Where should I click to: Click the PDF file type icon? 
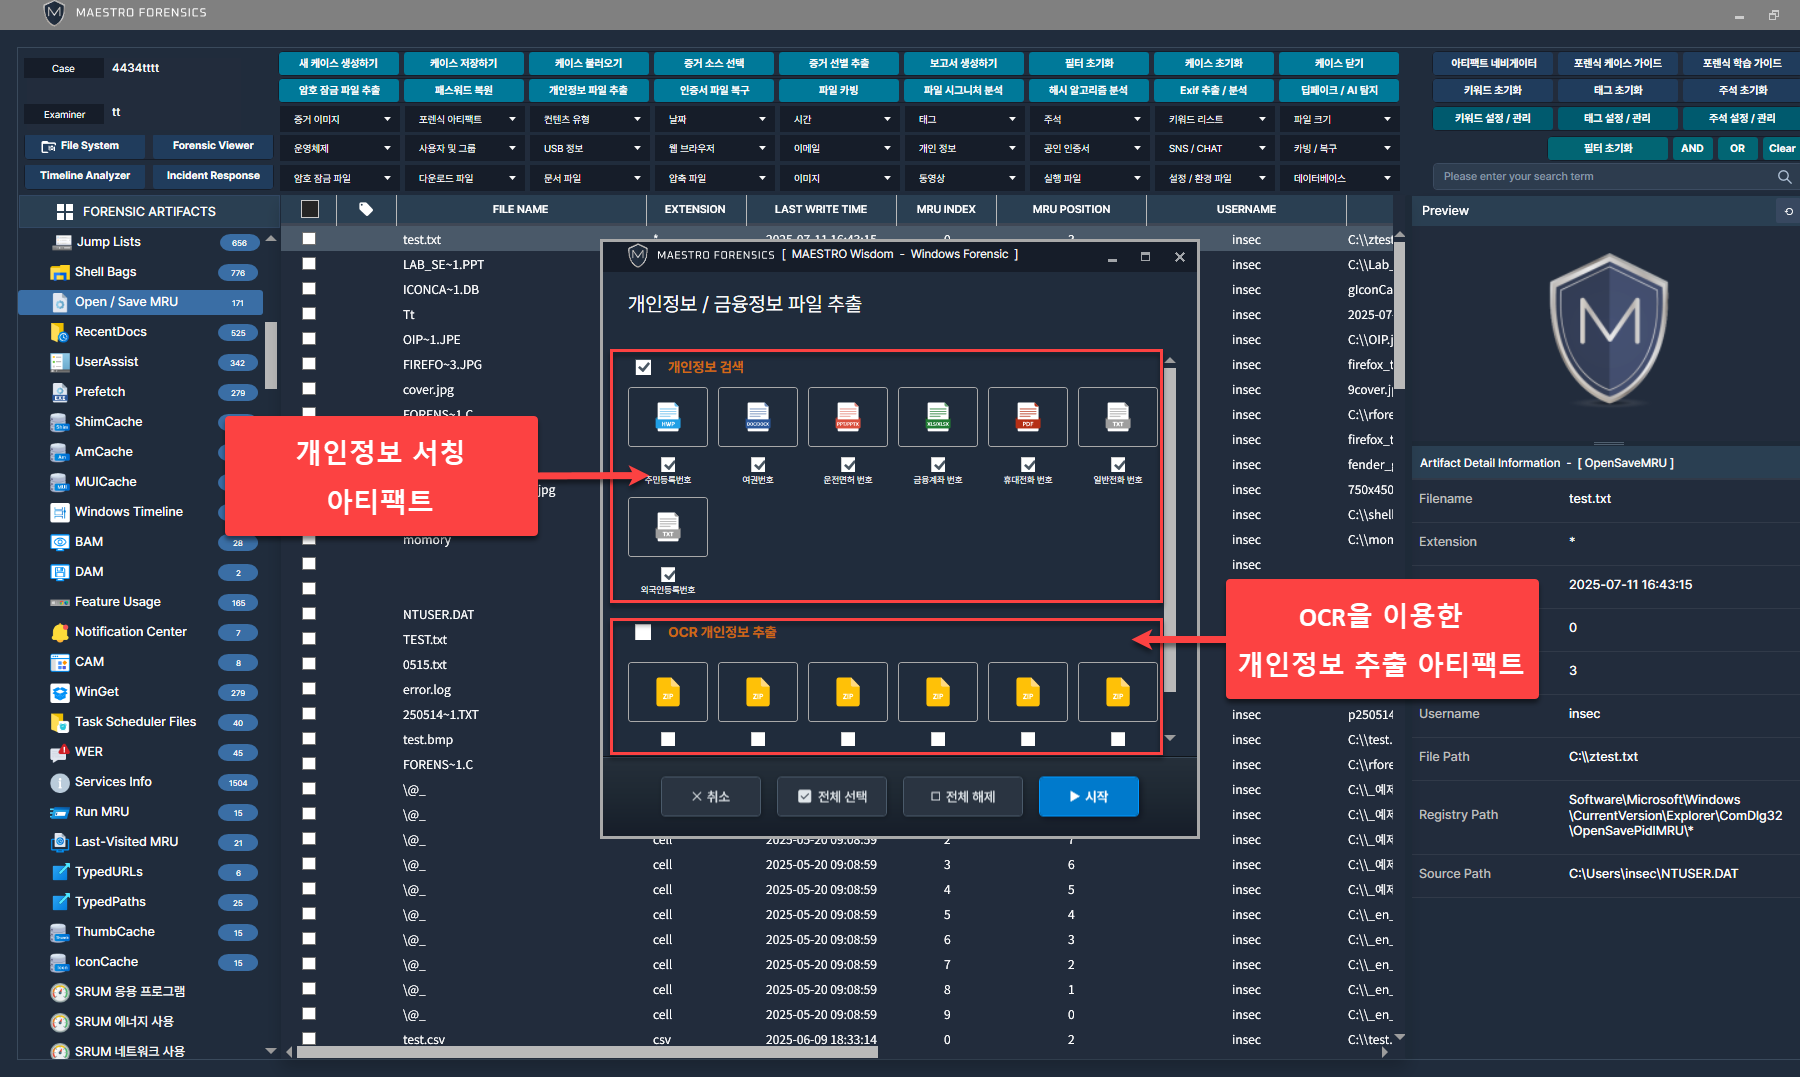click(1027, 417)
